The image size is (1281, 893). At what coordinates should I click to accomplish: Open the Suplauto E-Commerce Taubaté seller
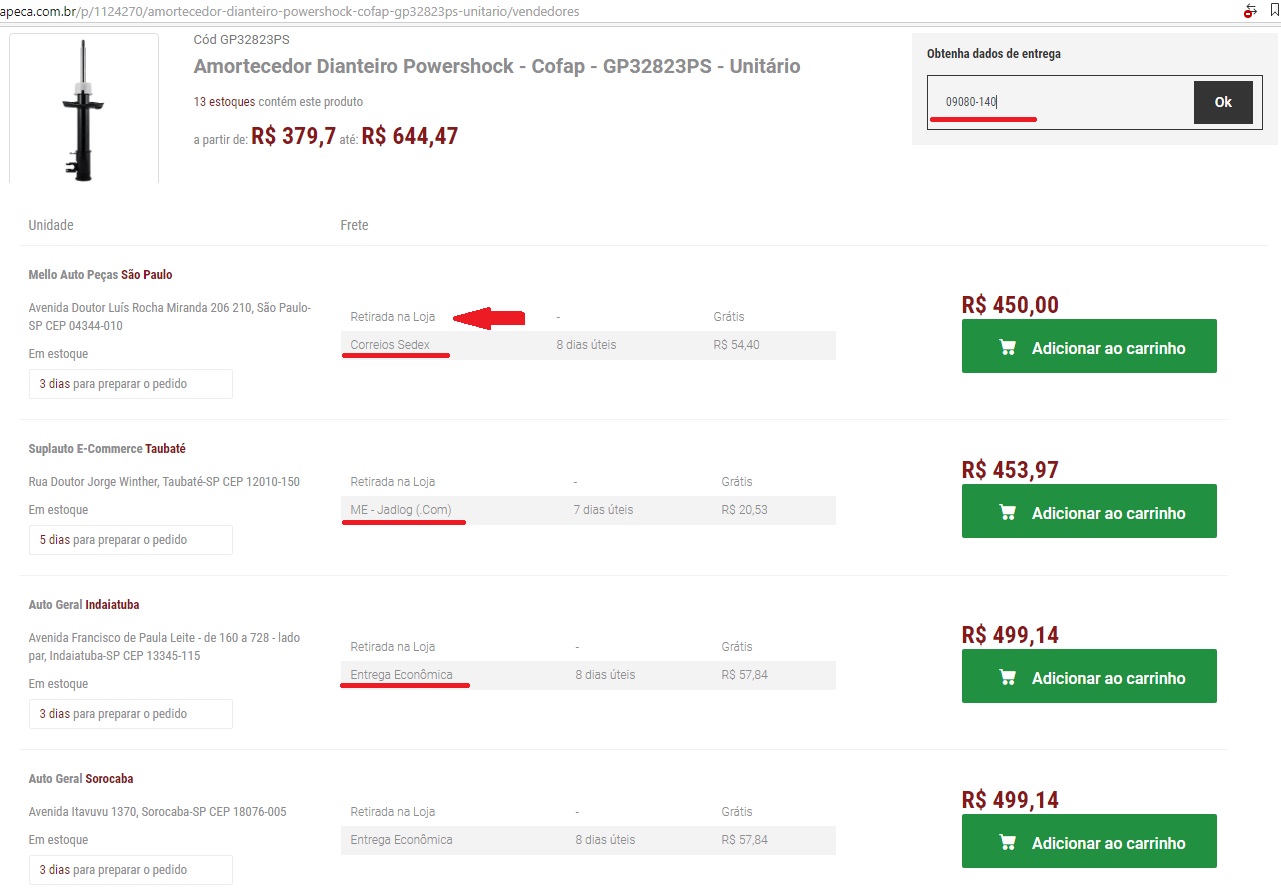[x=107, y=449]
